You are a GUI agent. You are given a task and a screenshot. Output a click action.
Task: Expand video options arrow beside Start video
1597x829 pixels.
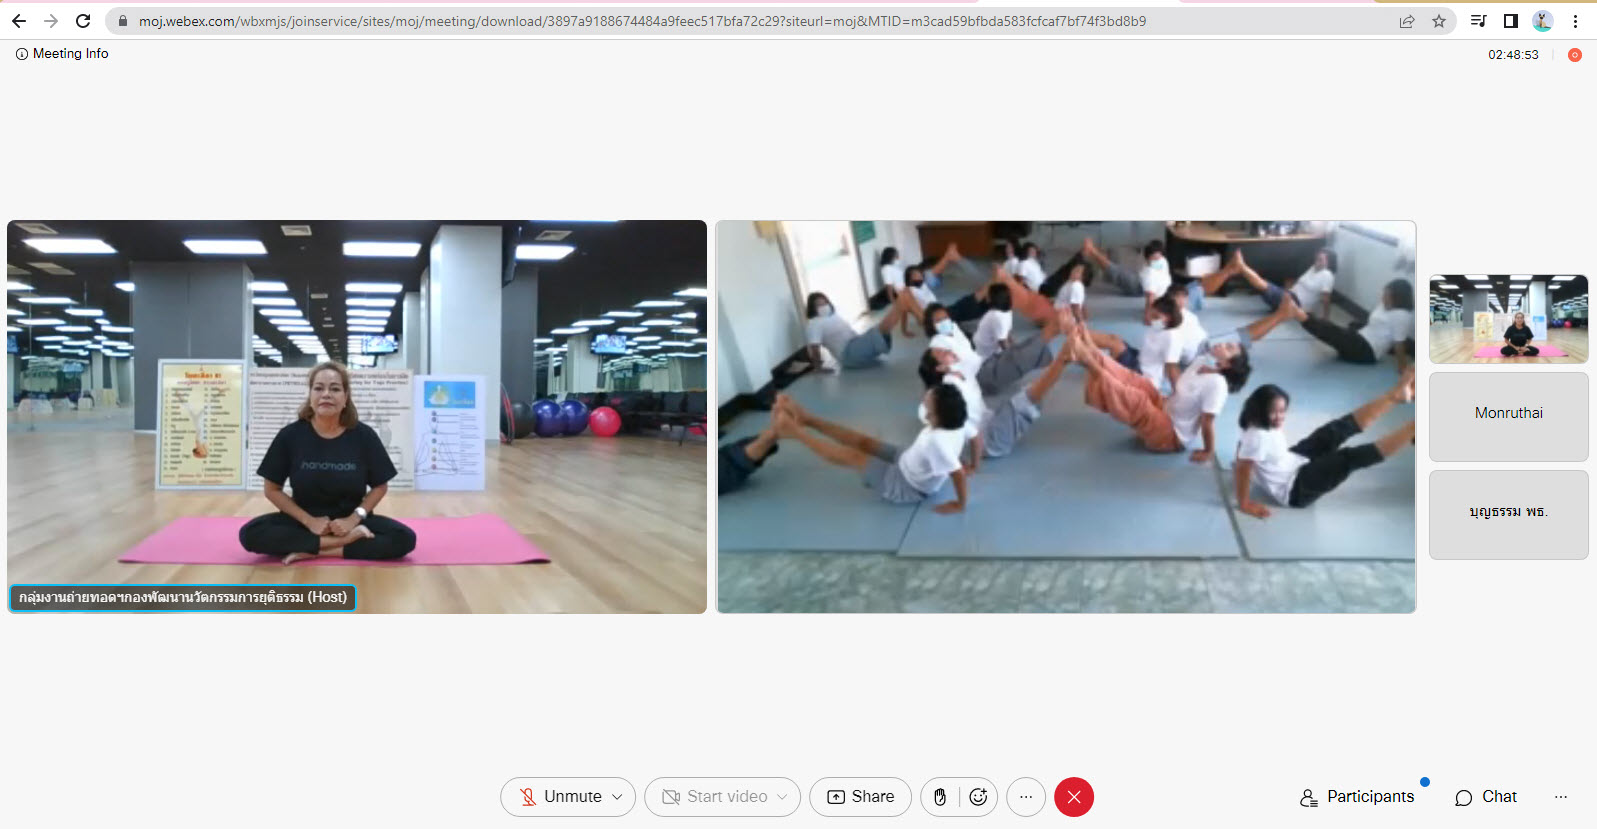click(782, 797)
